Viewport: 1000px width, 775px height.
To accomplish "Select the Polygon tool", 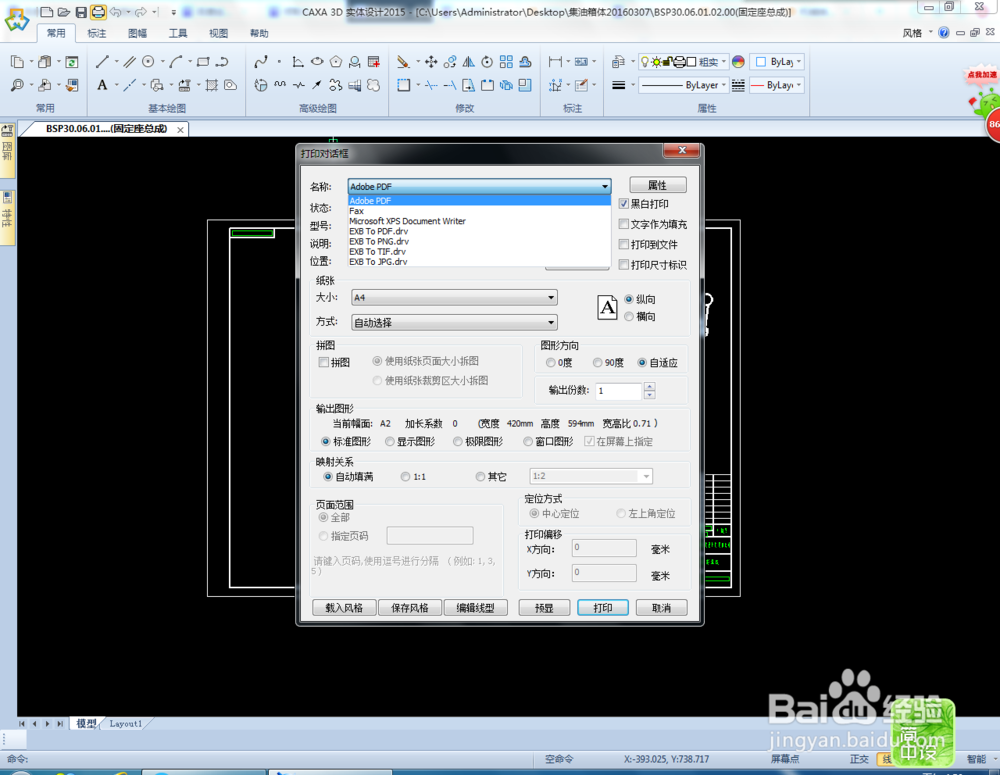I will [x=336, y=62].
